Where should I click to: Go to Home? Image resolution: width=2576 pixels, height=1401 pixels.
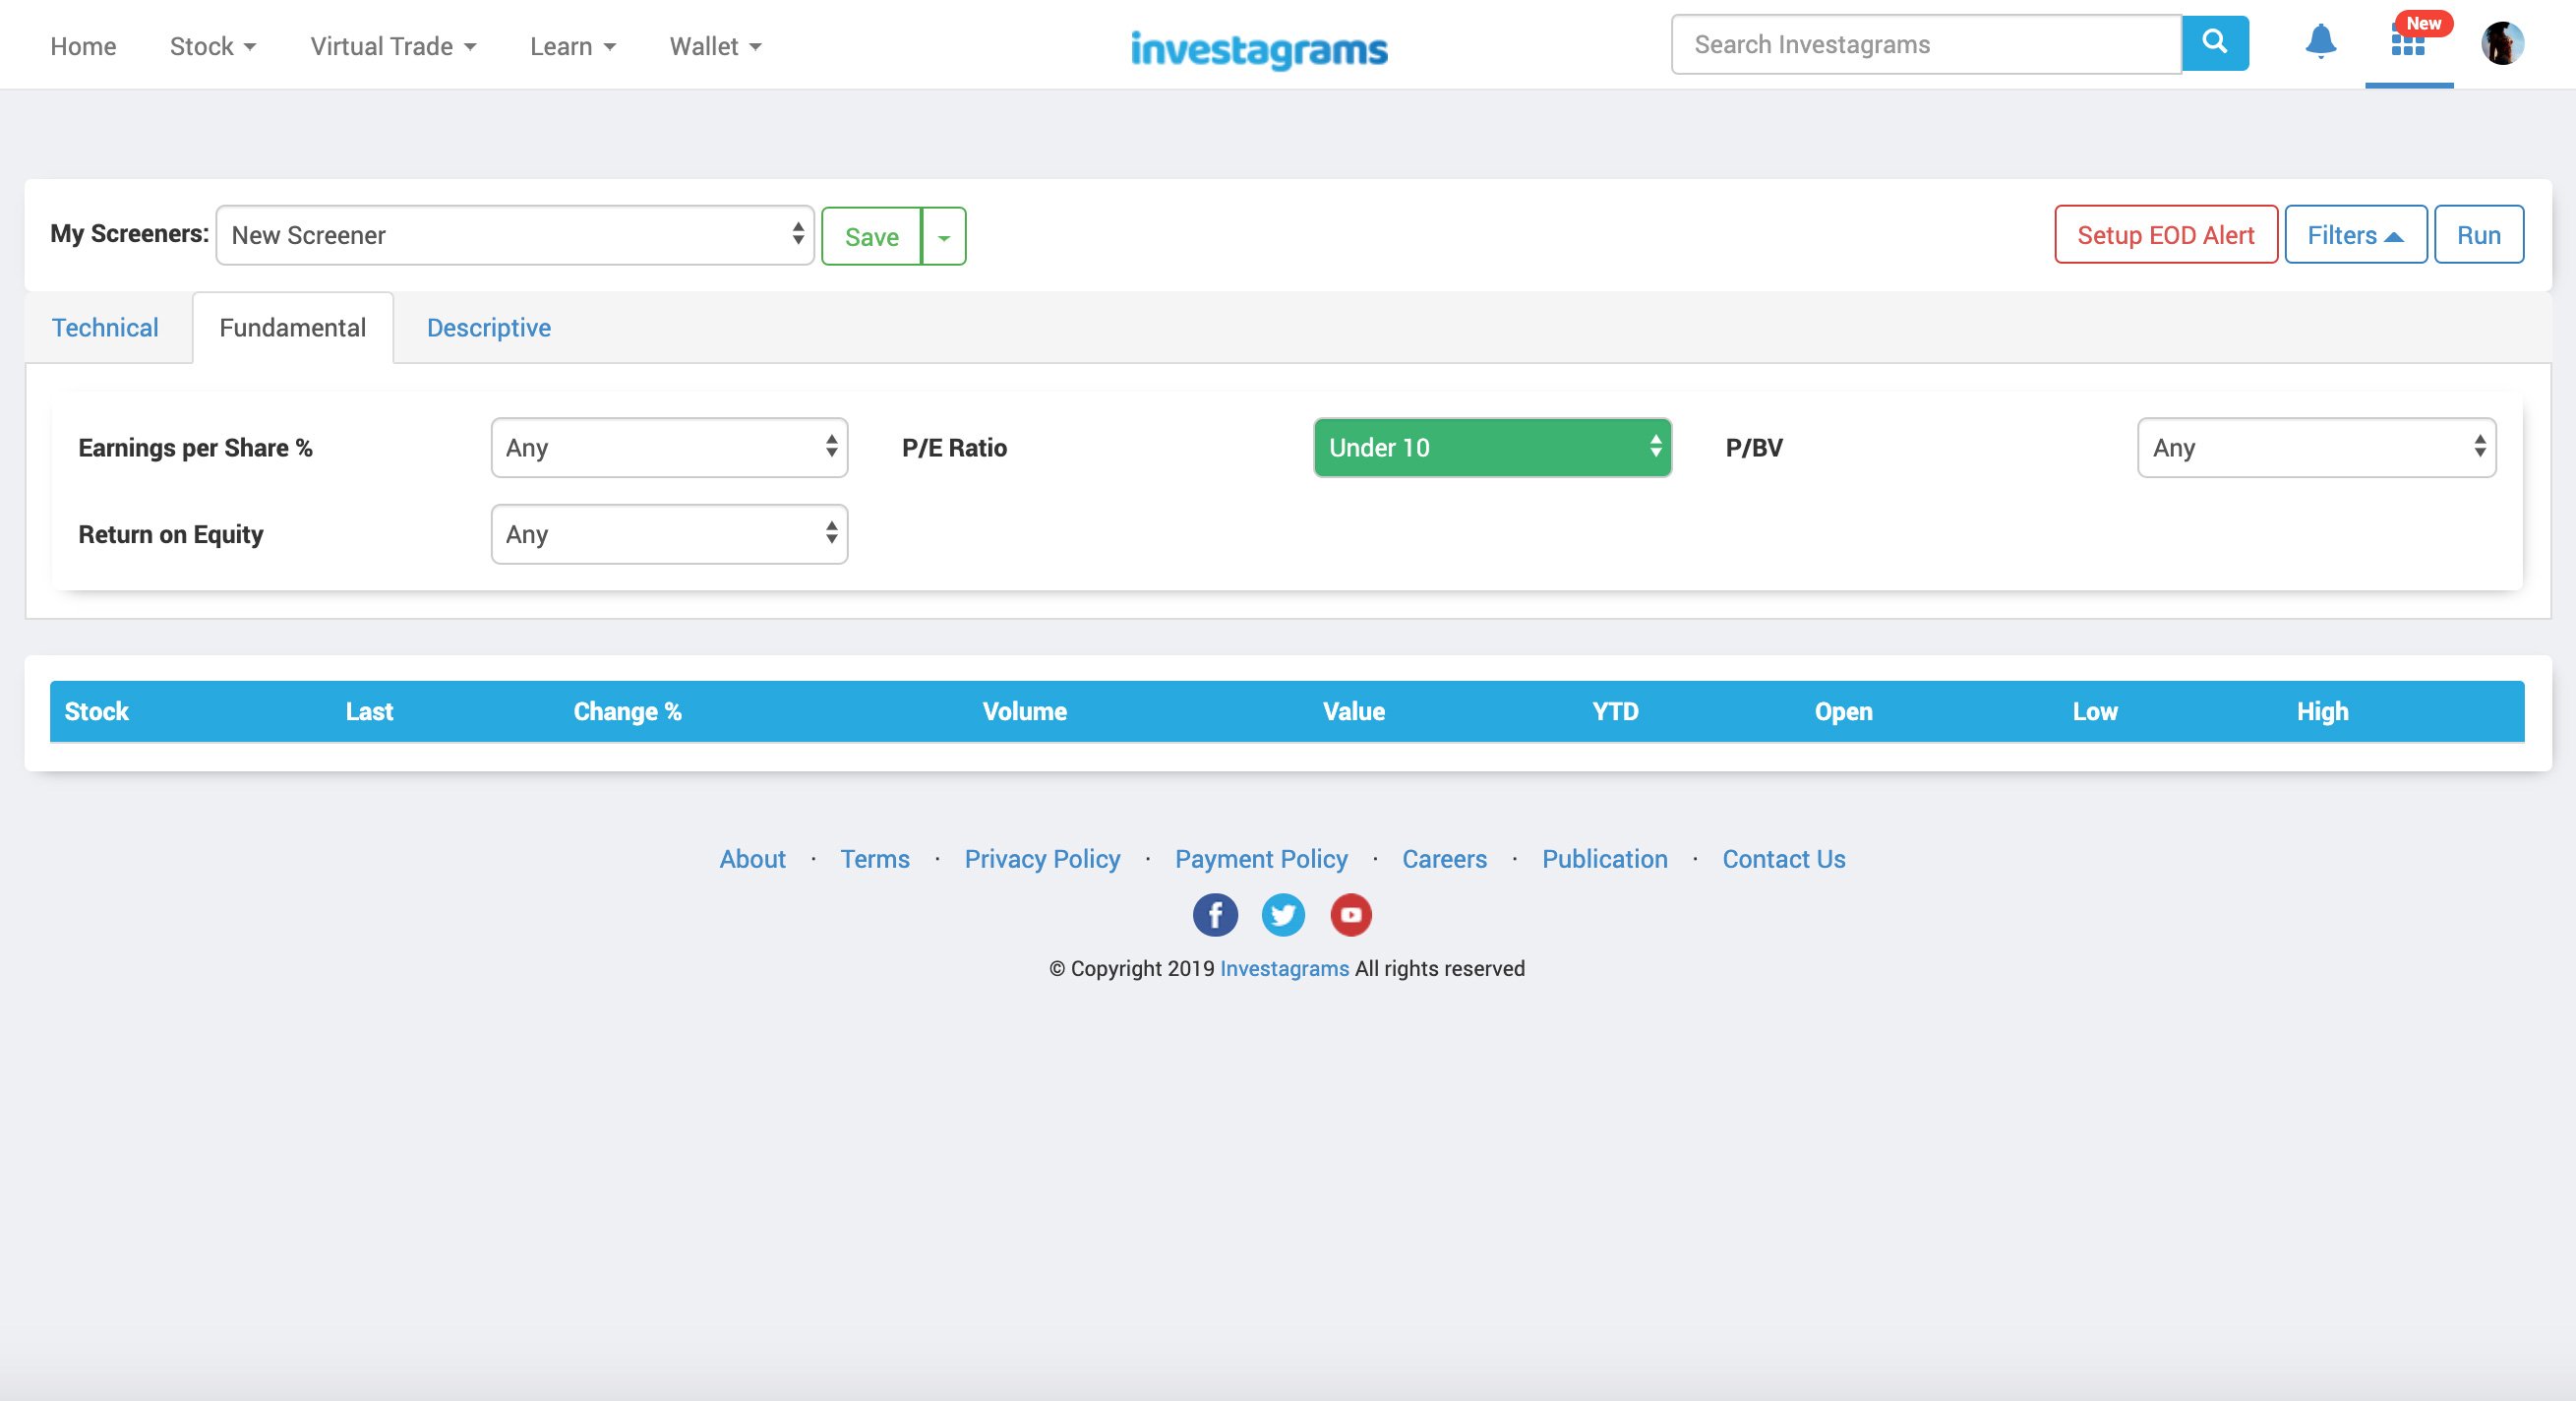point(83,46)
